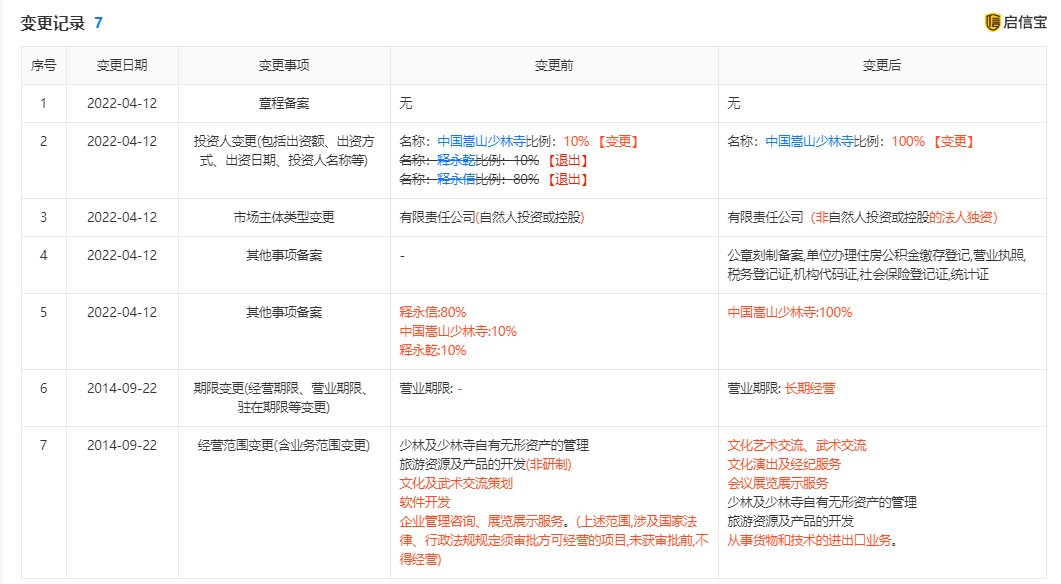Screen dimensions: 1061x584
Task: Click the red 中国嵩山少林寺:100% entry
Action: point(790,312)
